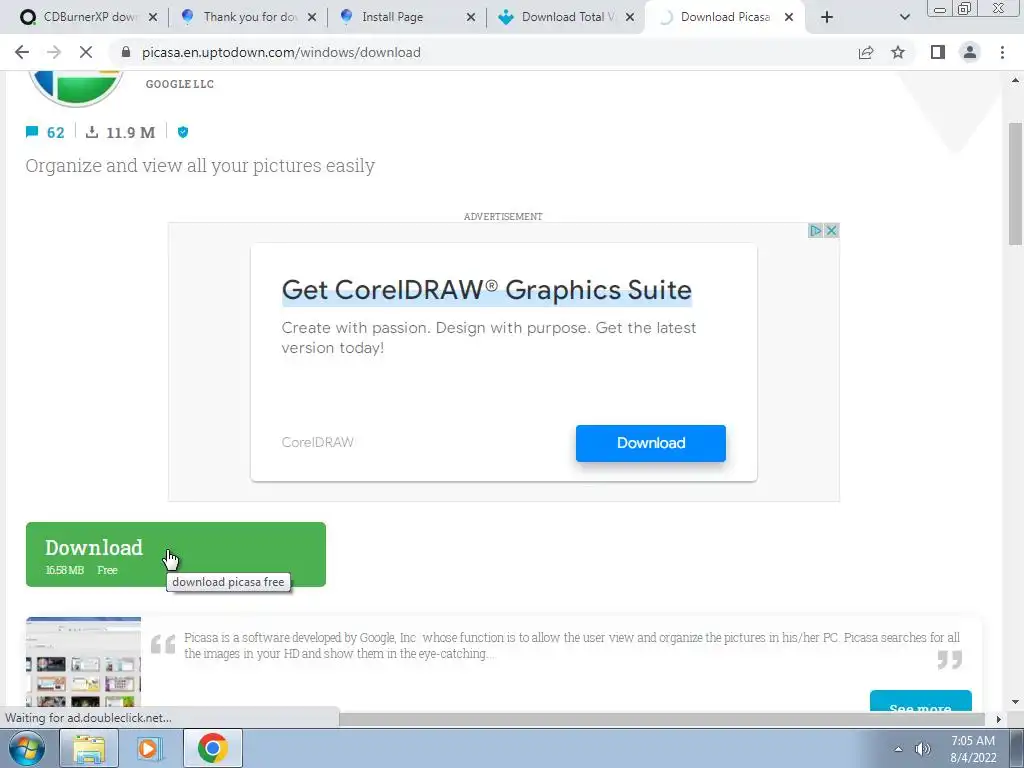Expand the tab search dropdown

pyautogui.click(x=904, y=17)
